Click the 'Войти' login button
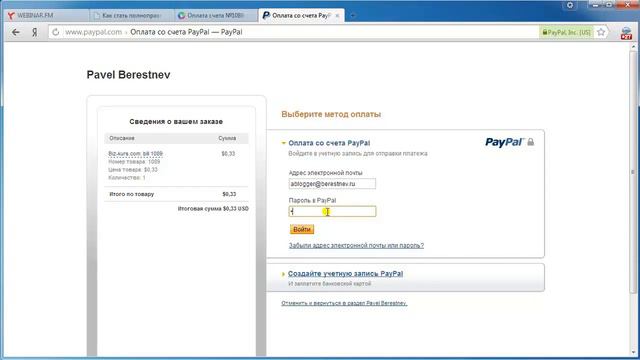This screenshot has width=640, height=360. [x=302, y=229]
